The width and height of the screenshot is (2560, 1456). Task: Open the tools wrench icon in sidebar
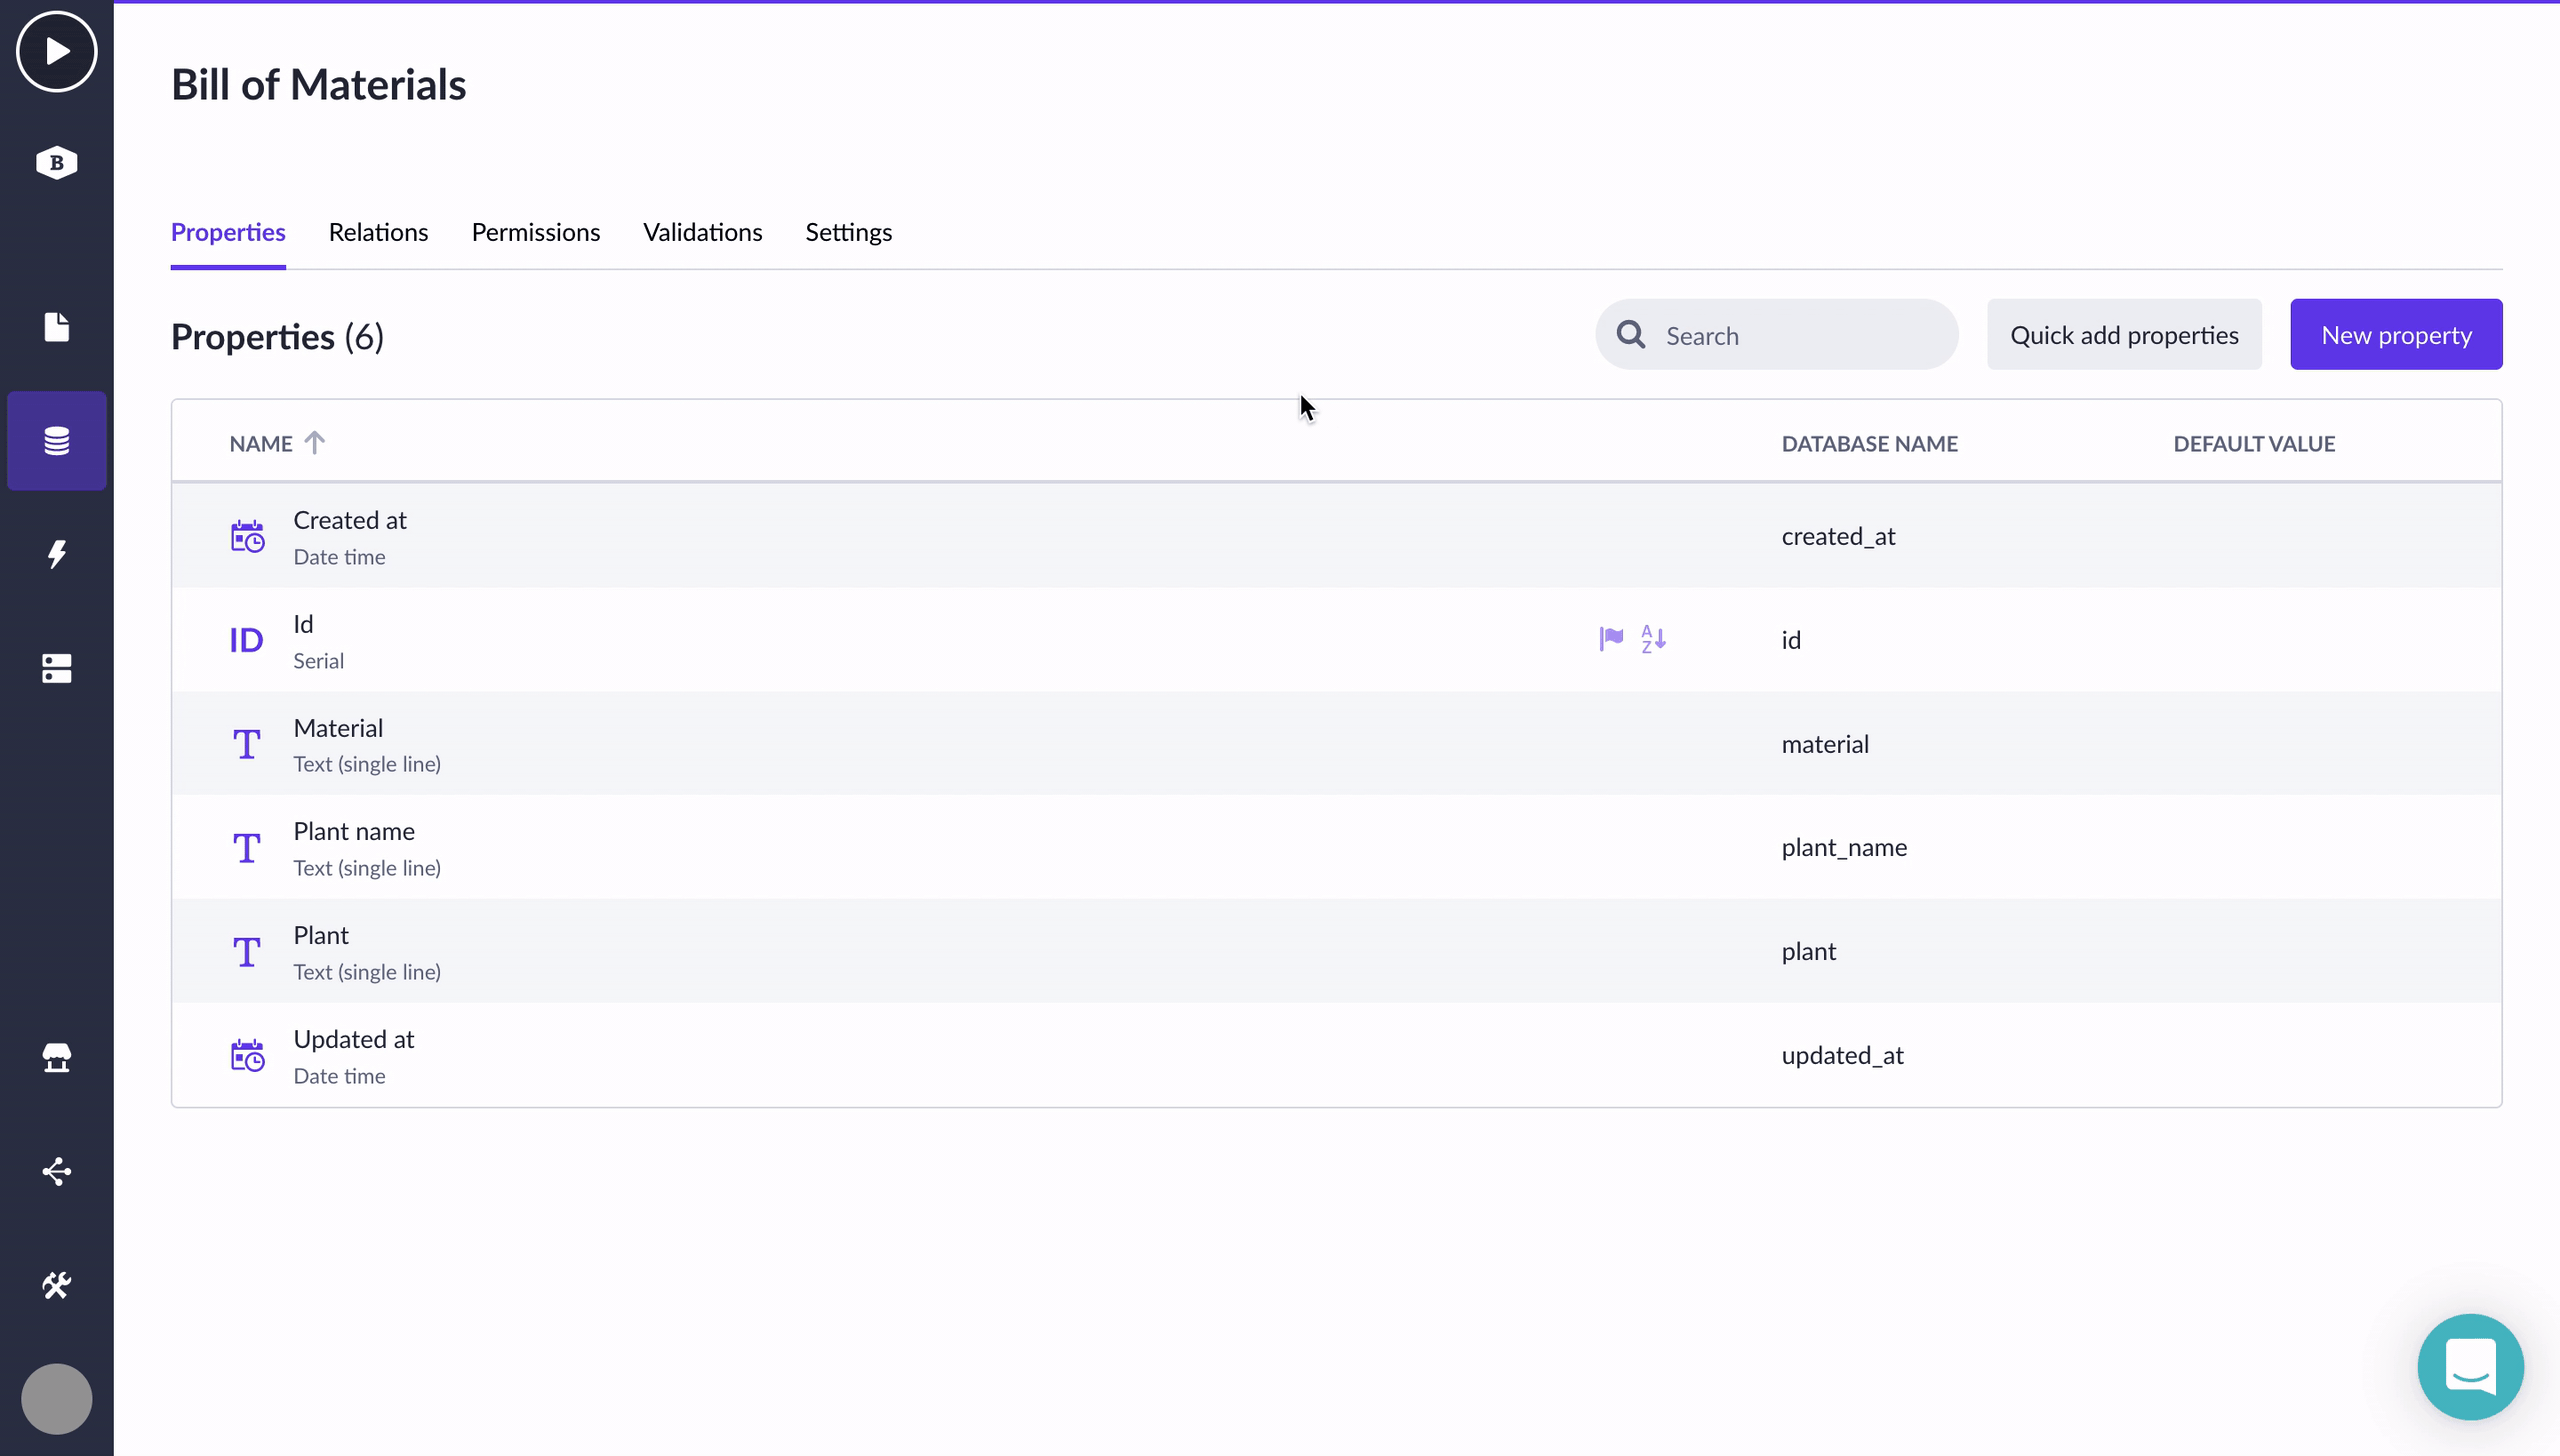pos(57,1285)
